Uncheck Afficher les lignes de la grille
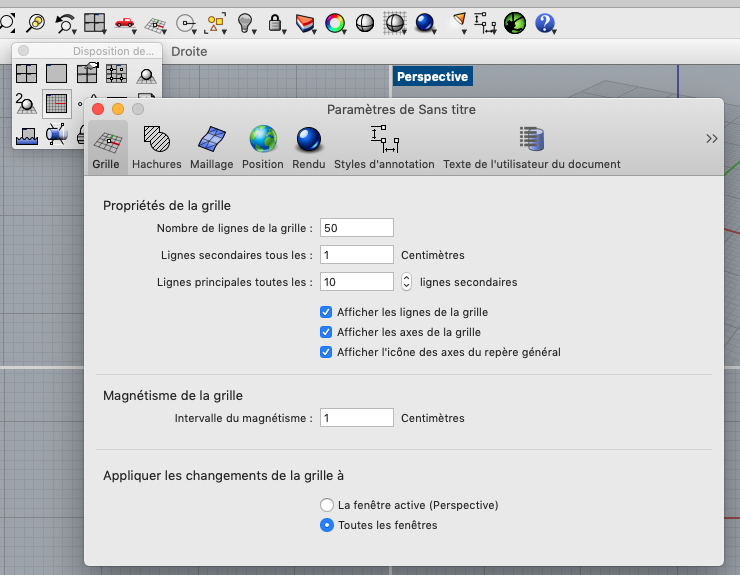This screenshot has height=575, width=740. click(326, 312)
